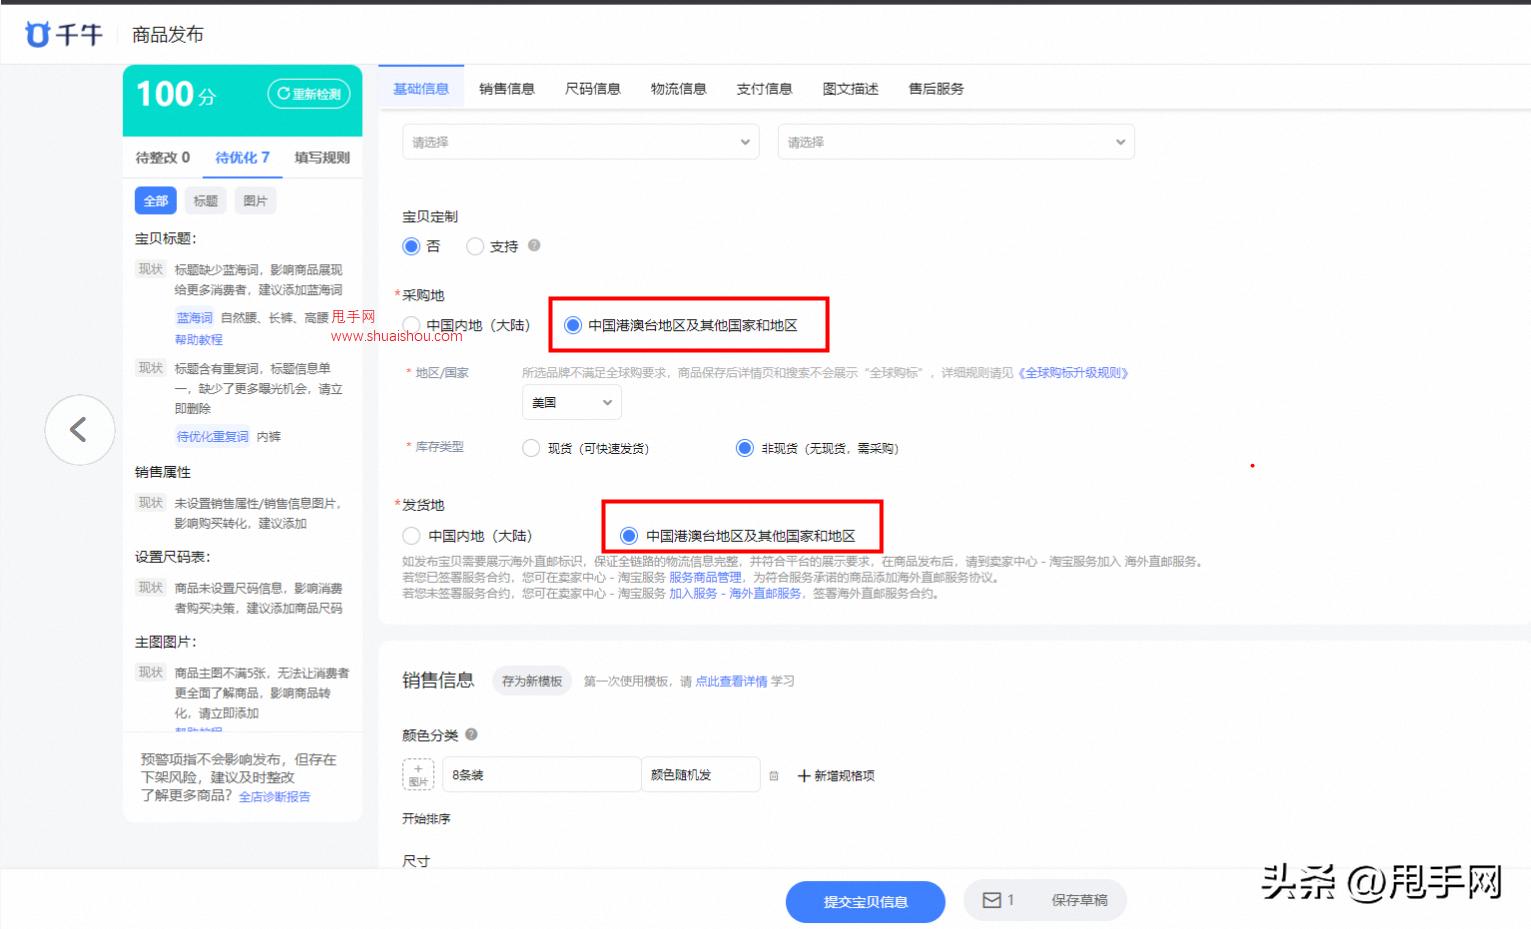Click the 图片 upload placeholder in 颜色分类

(418, 774)
